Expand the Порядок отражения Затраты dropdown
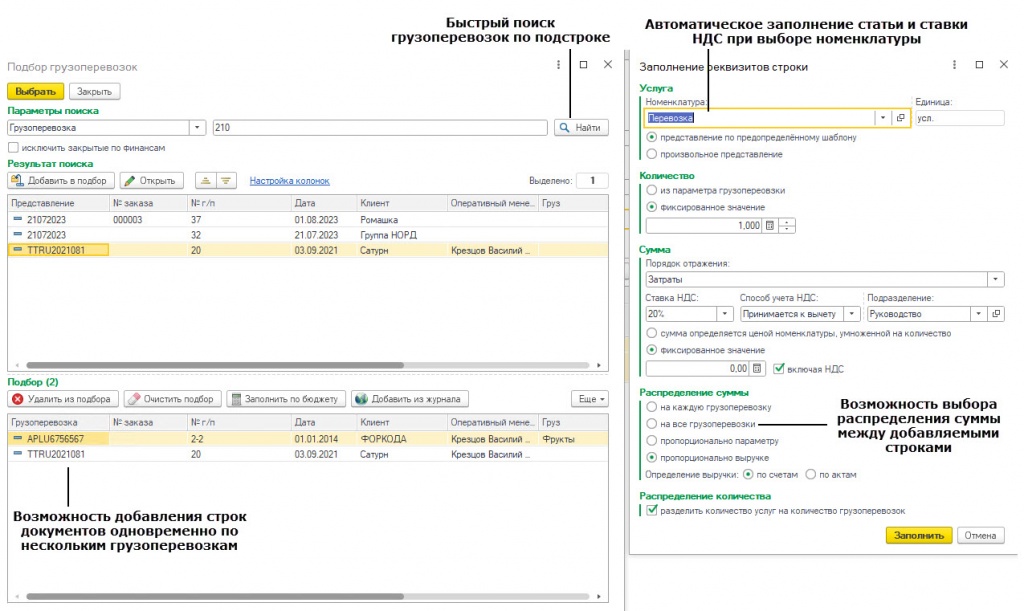1024x611 pixels. [995, 279]
